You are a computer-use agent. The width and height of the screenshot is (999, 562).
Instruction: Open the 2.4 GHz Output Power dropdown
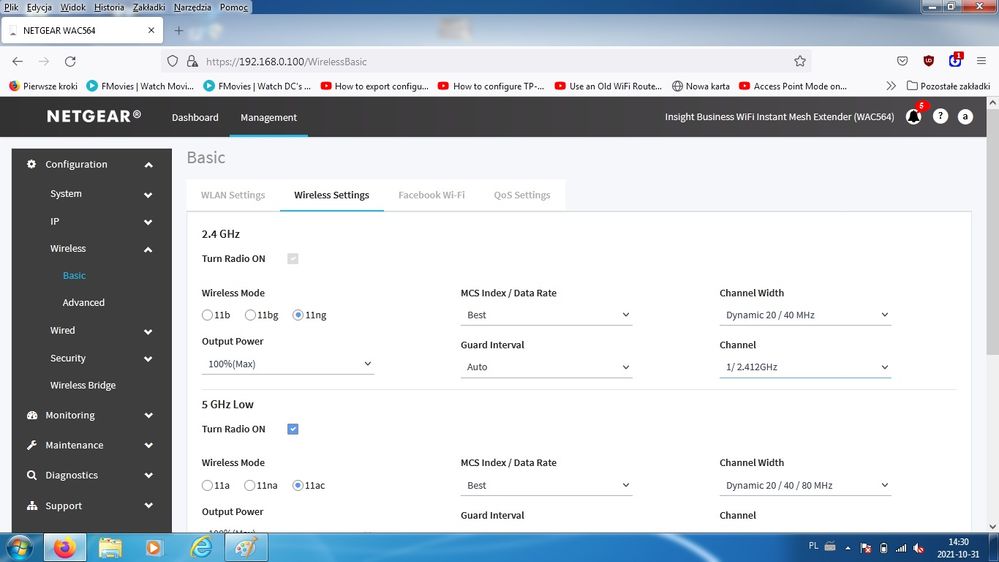pyautogui.click(x=288, y=364)
